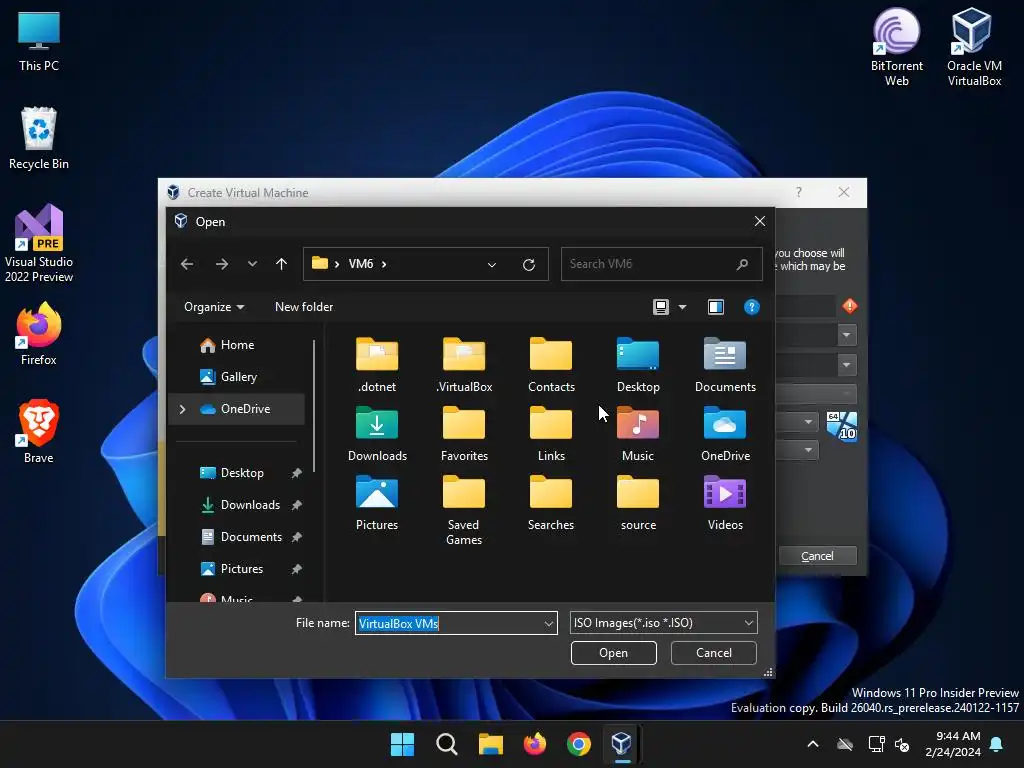
Task: Launch Chrome from taskbar
Action: 579,744
